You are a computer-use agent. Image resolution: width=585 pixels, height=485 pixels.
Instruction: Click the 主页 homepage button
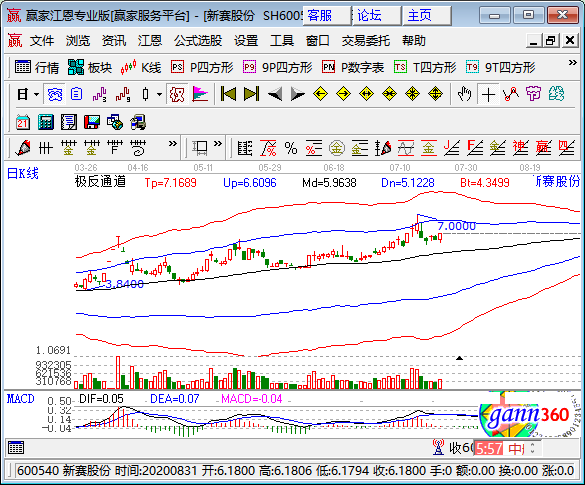(x=427, y=16)
